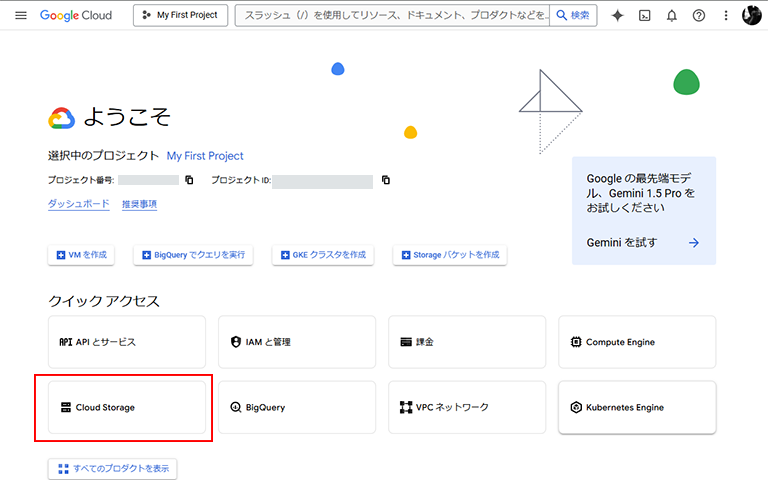Click BigQuery でクエリを実行 button
The height and width of the screenshot is (480, 768).
[x=193, y=255]
